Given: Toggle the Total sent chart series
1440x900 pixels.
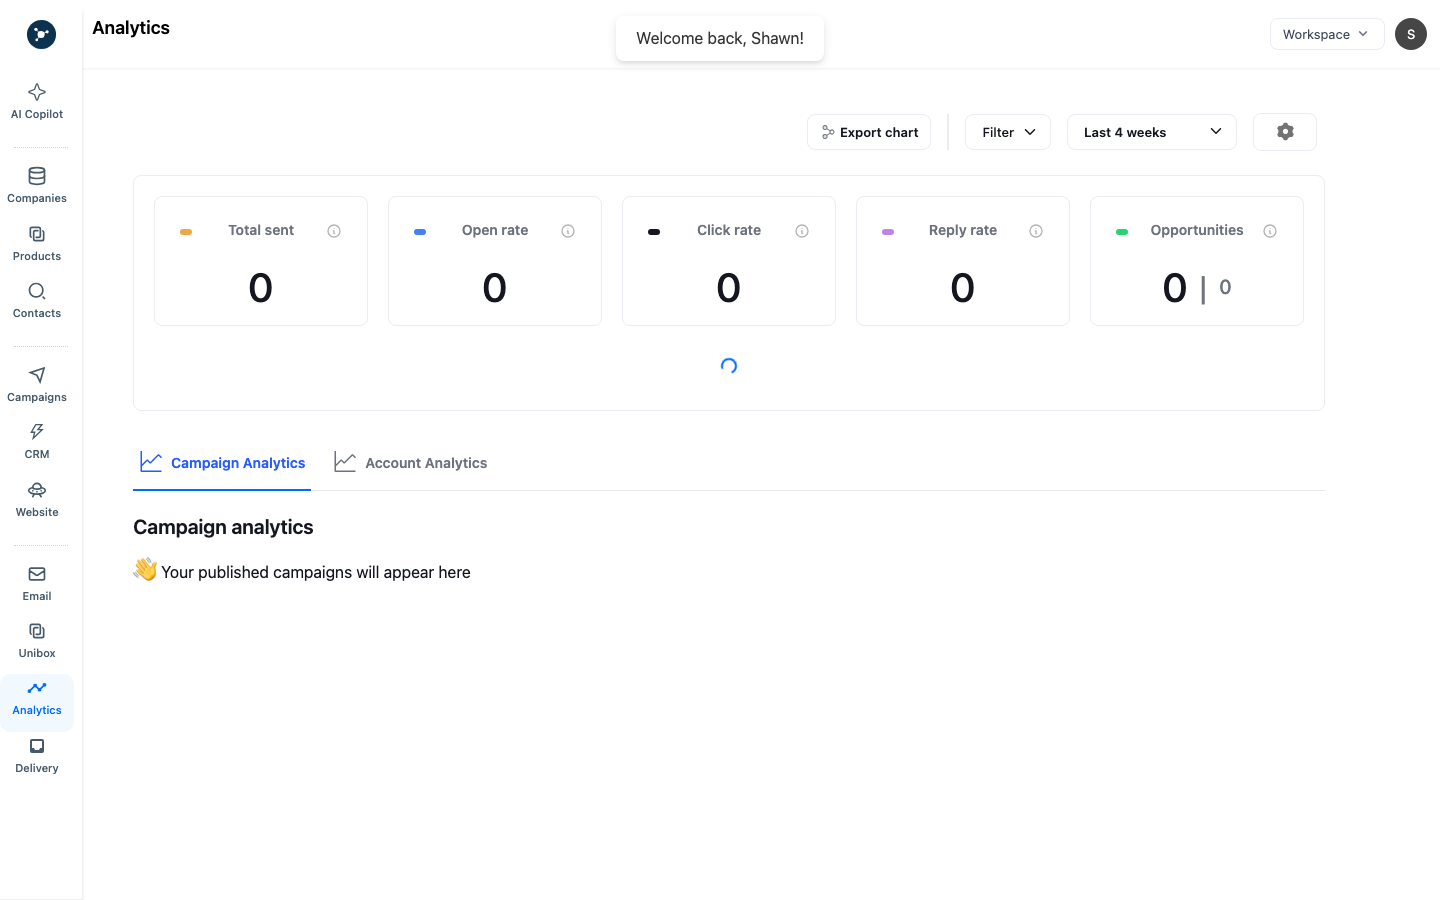Looking at the screenshot, I should (186, 232).
